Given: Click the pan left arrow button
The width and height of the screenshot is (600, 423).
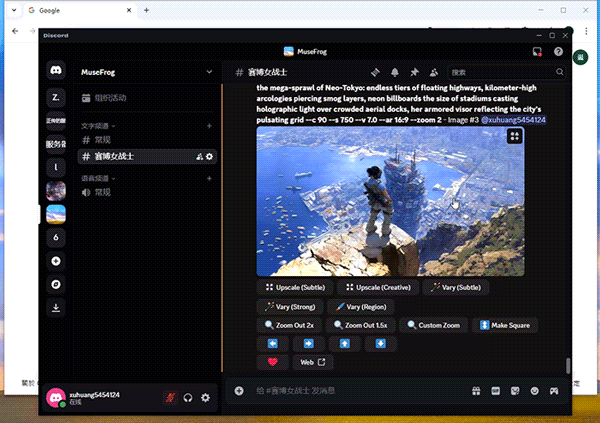Looking at the screenshot, I should (273, 344).
